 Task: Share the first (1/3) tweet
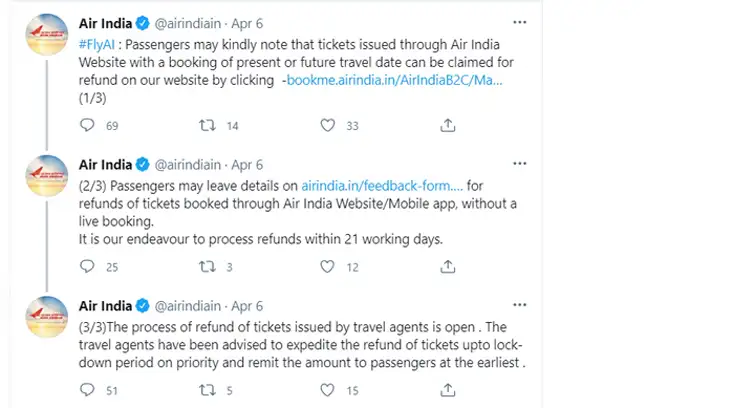click(448, 125)
